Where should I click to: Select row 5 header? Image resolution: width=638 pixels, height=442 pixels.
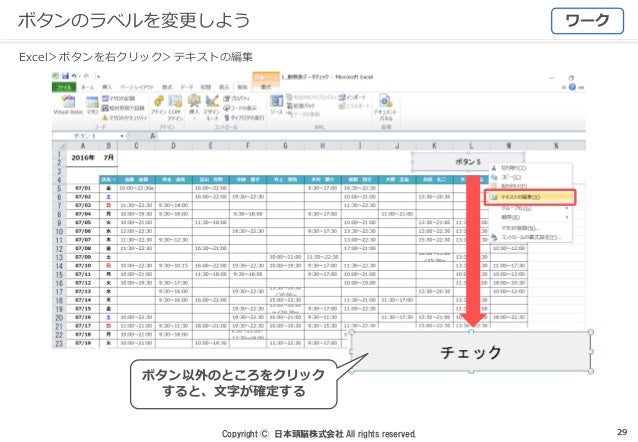tap(59, 188)
